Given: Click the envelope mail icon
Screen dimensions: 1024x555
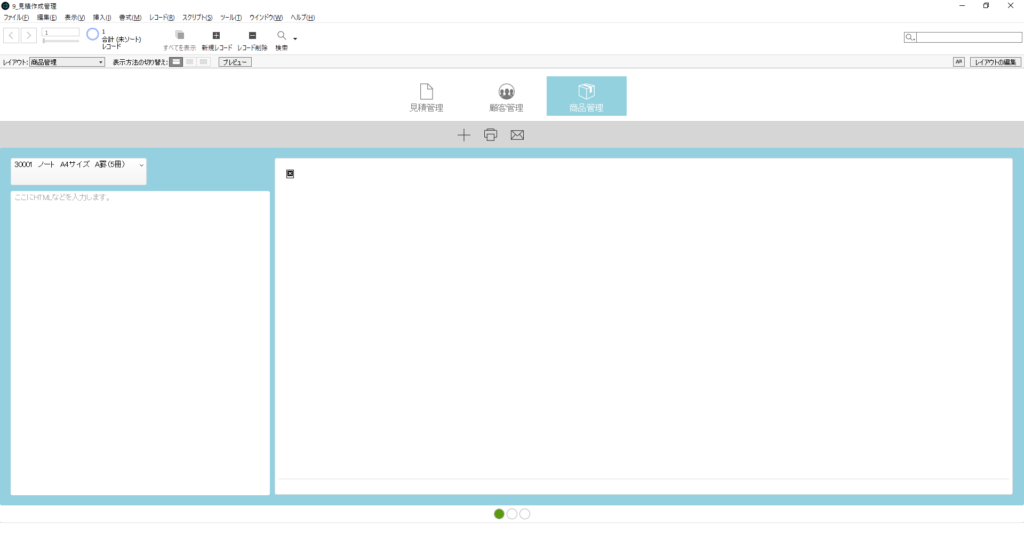Looking at the screenshot, I should coord(517,135).
